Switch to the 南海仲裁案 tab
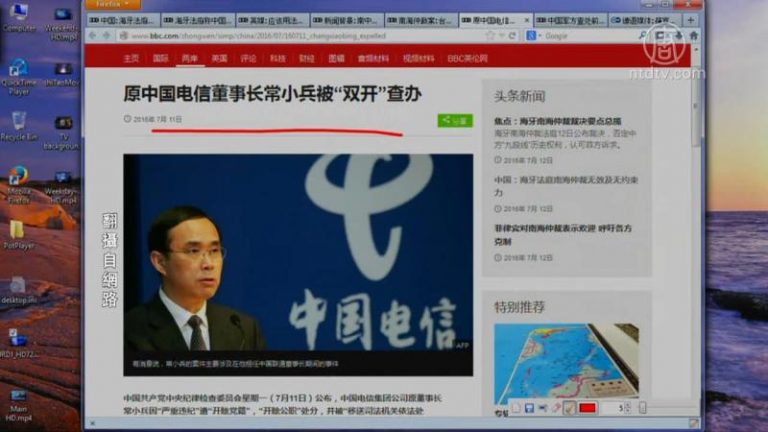The image size is (768, 432). point(420,21)
